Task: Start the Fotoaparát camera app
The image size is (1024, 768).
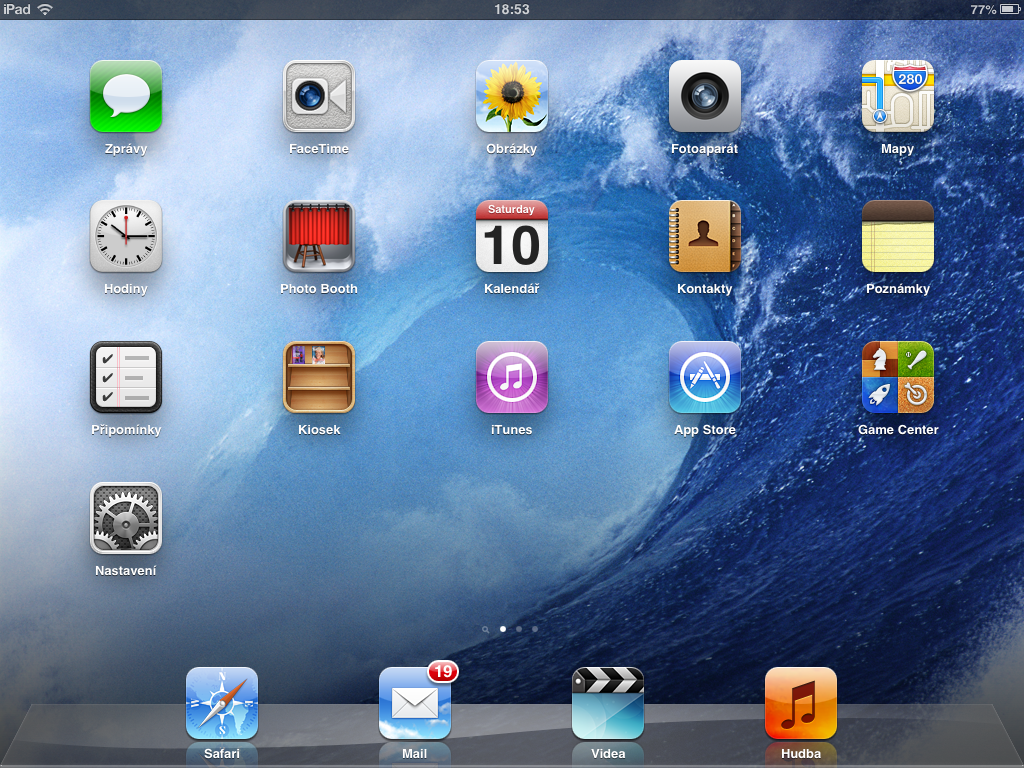Action: point(704,97)
